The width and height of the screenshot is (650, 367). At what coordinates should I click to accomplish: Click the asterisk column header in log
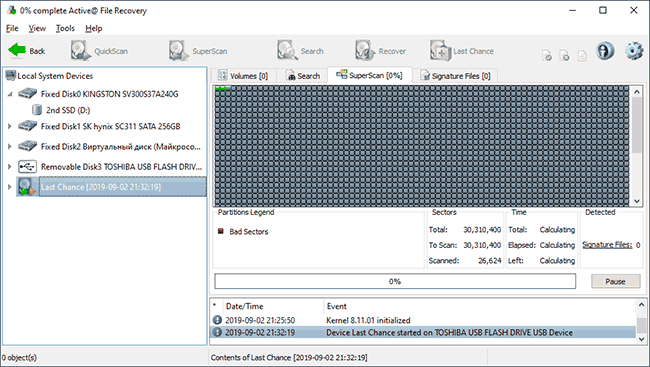214,306
